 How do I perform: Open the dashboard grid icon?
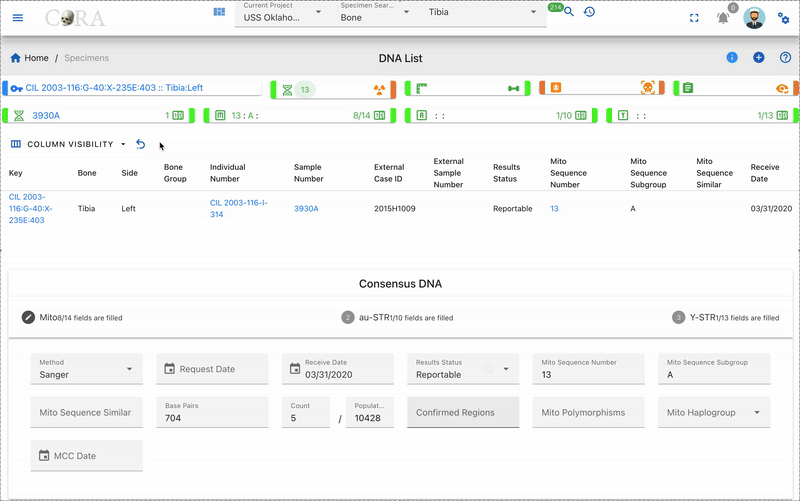pos(219,12)
